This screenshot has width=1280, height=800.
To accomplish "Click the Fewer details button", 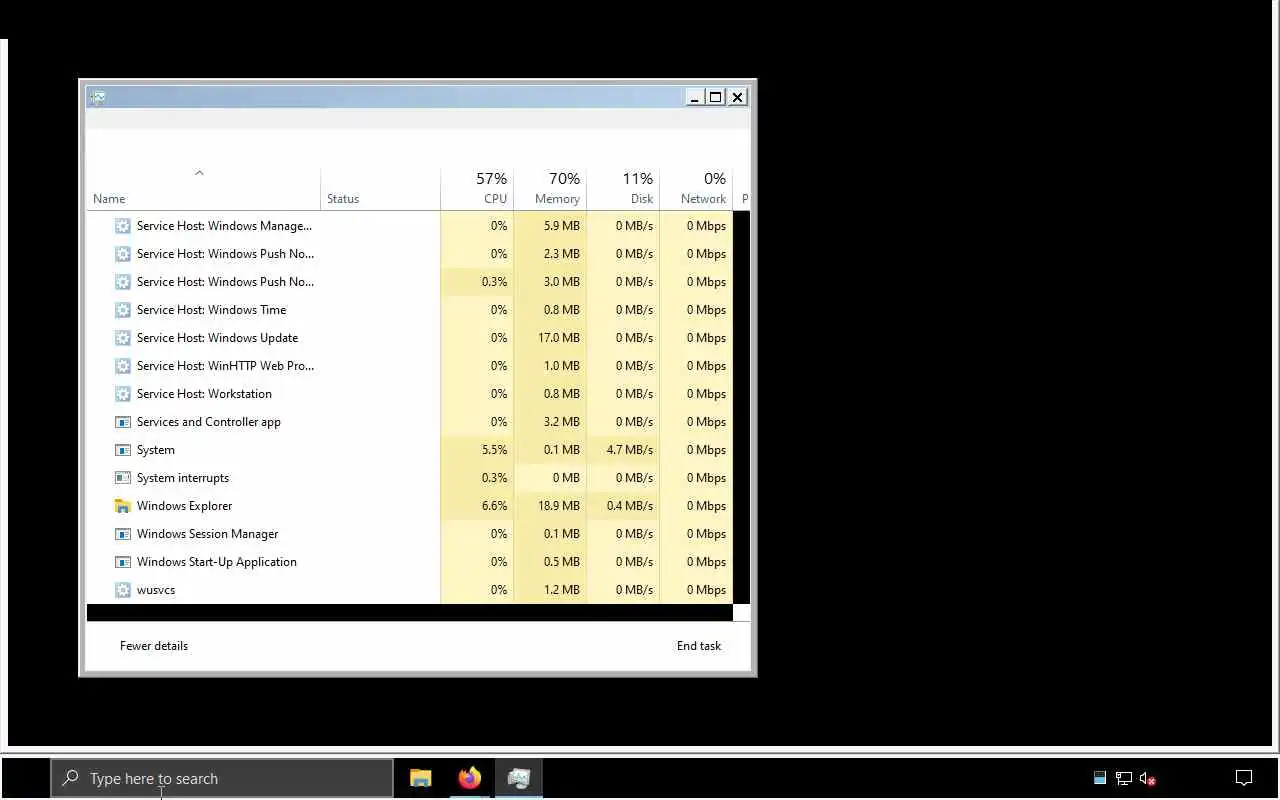I will pyautogui.click(x=154, y=646).
